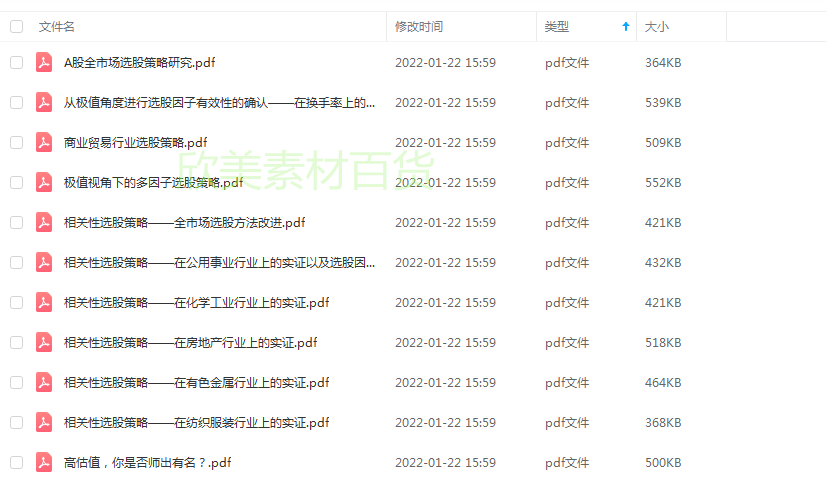Screen dimensions: 826x493
Task: Click the blue sort arrow in 类型 column
Action: point(626,26)
